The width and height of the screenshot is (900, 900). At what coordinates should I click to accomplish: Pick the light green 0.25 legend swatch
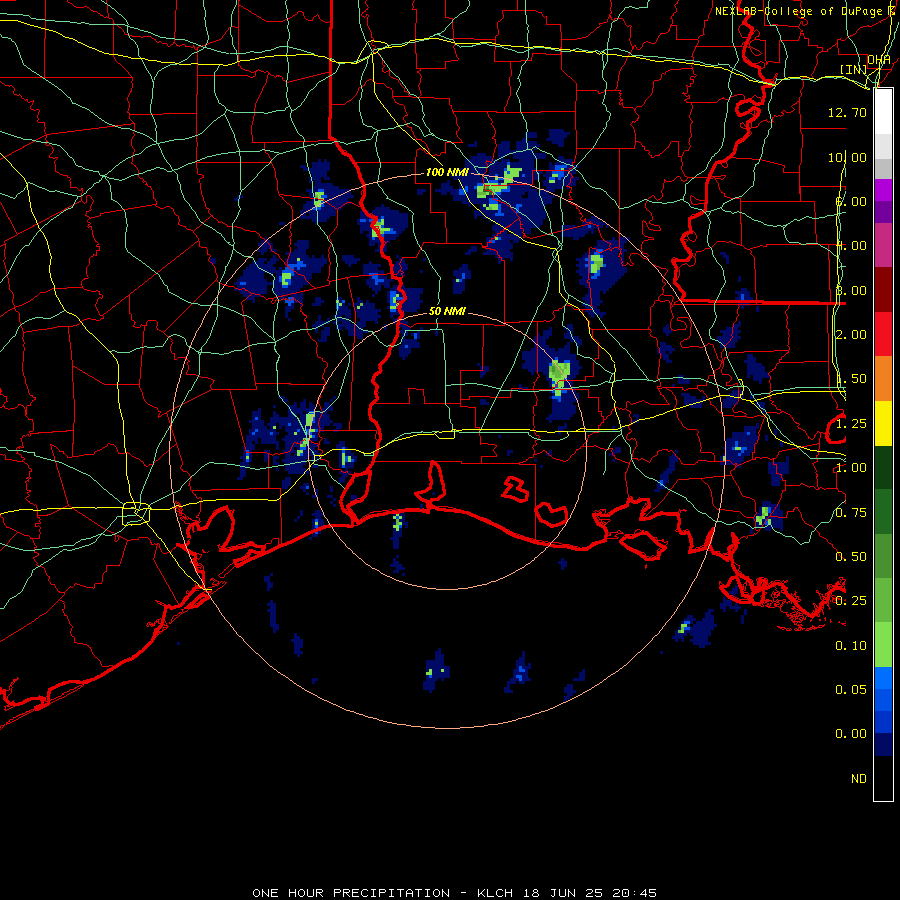[883, 600]
